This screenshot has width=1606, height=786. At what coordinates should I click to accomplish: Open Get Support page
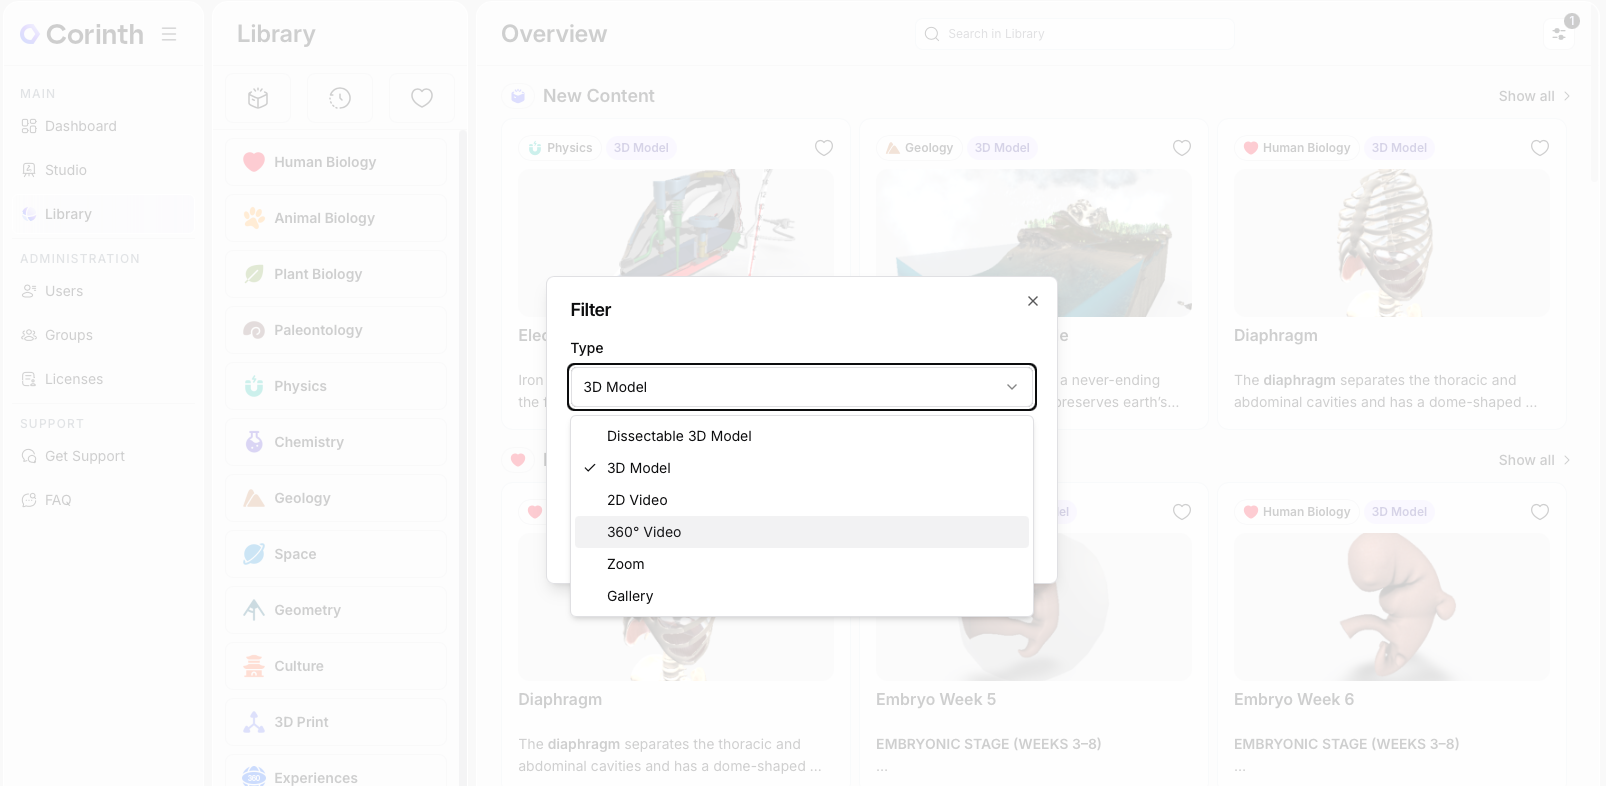coord(84,456)
